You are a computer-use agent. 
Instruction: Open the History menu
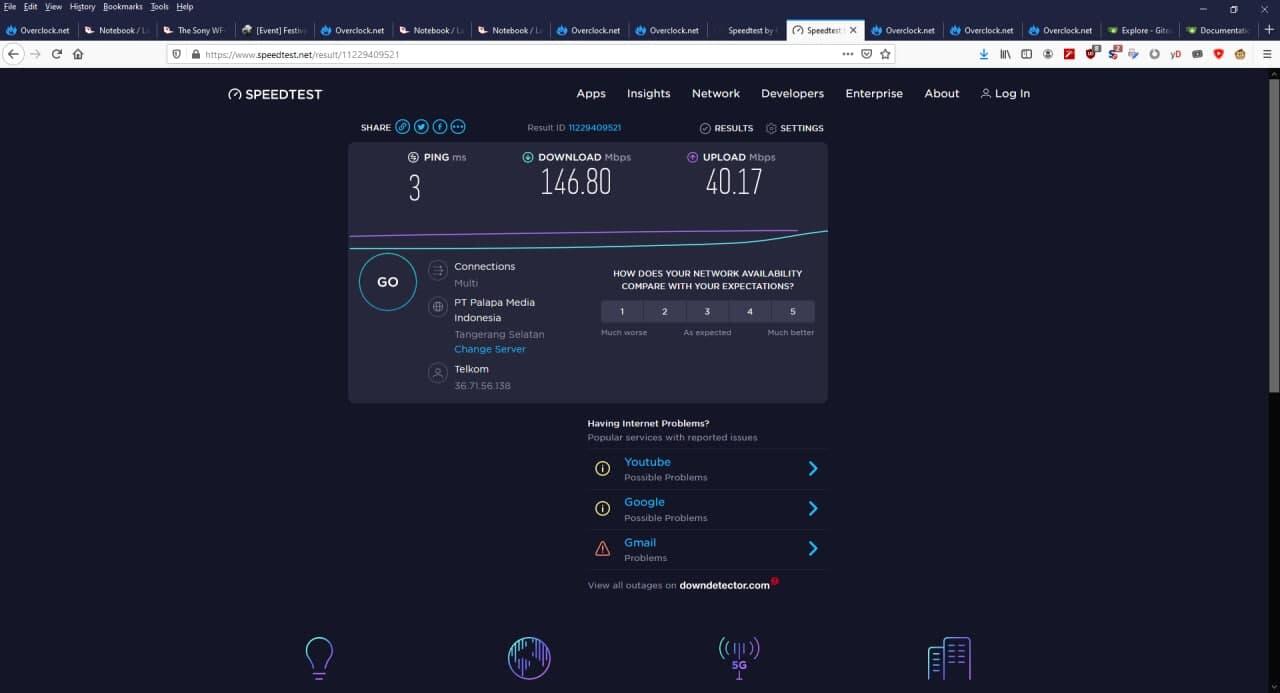pos(82,6)
